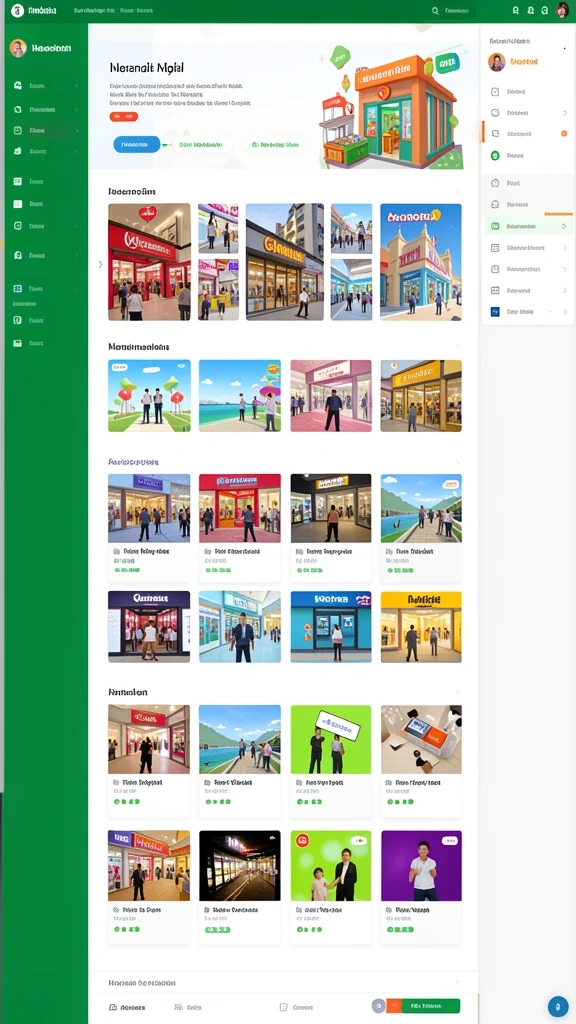Click the orange badge dot in the right panel

564,133
